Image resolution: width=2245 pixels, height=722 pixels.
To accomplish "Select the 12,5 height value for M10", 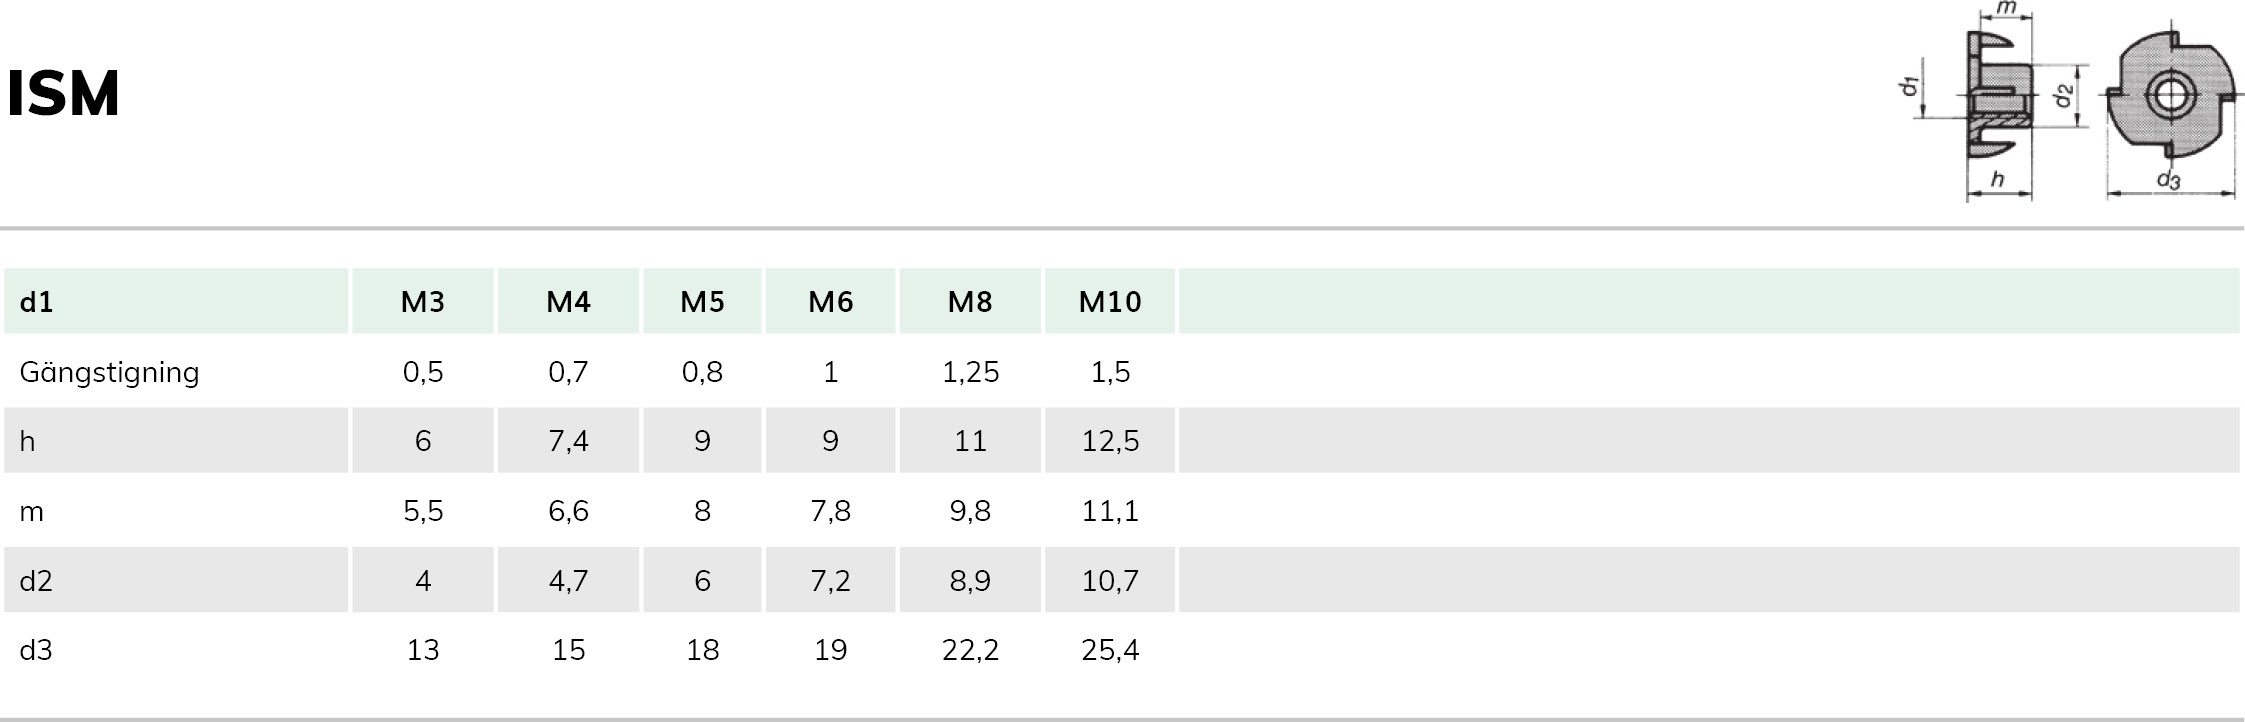I will tap(1110, 441).
